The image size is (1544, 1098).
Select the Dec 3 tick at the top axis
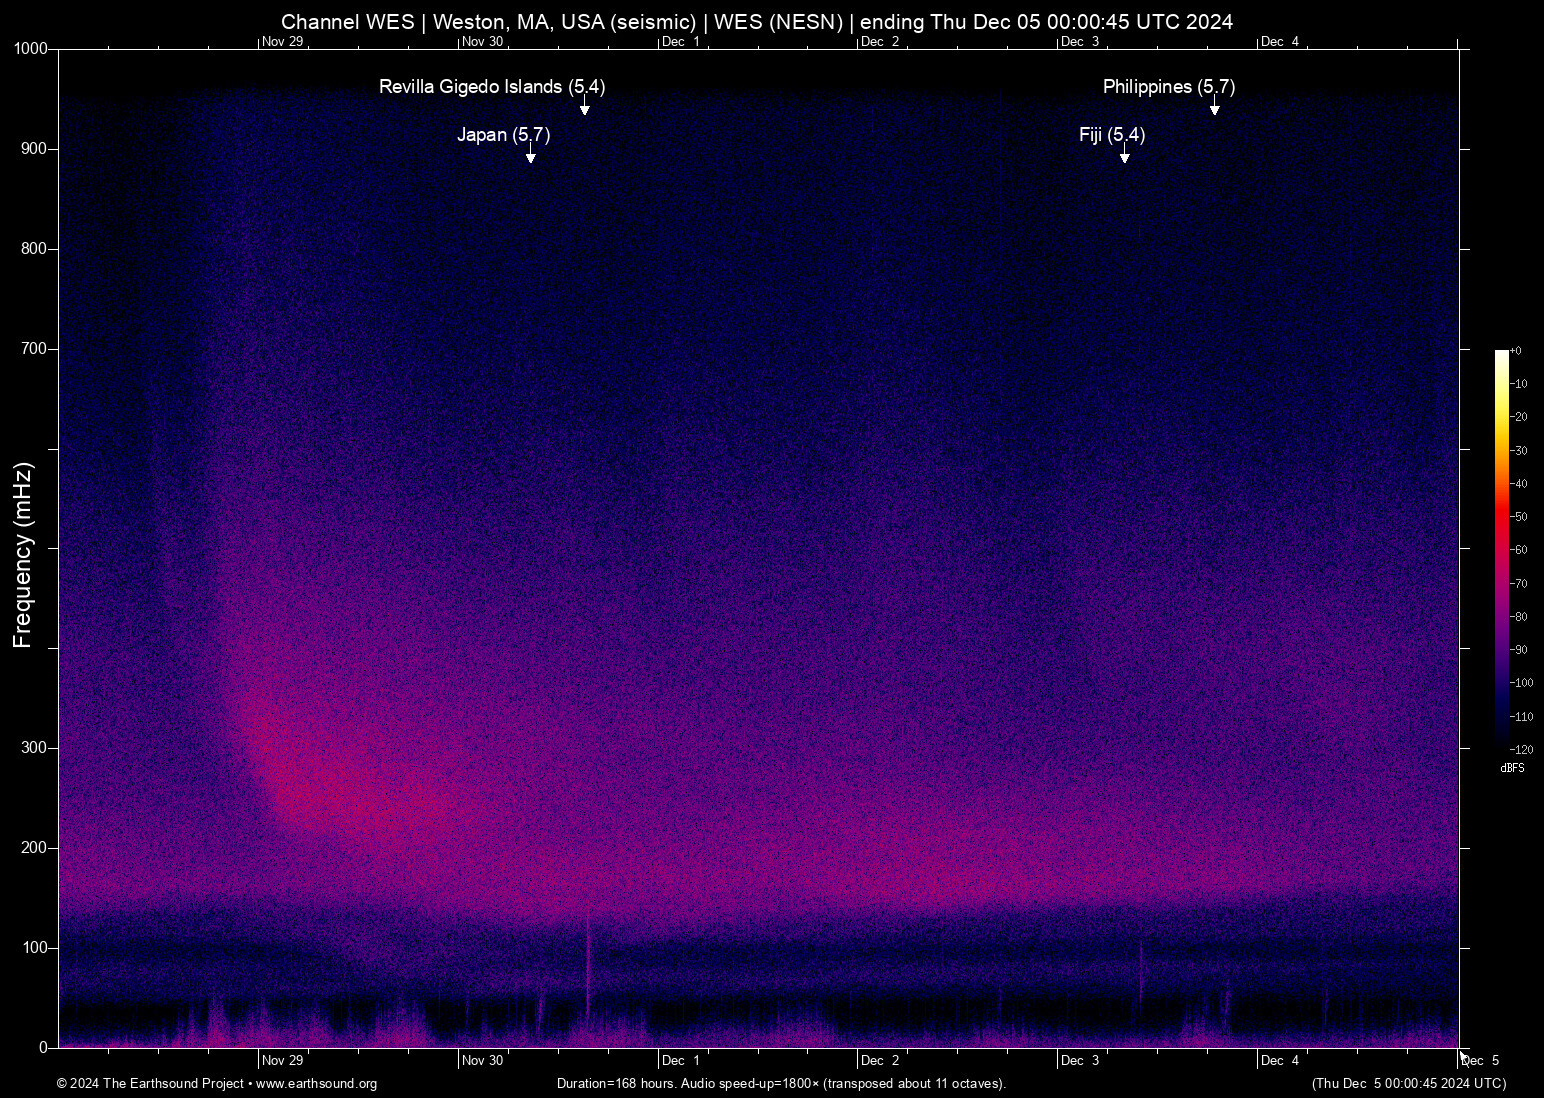coord(1081,42)
